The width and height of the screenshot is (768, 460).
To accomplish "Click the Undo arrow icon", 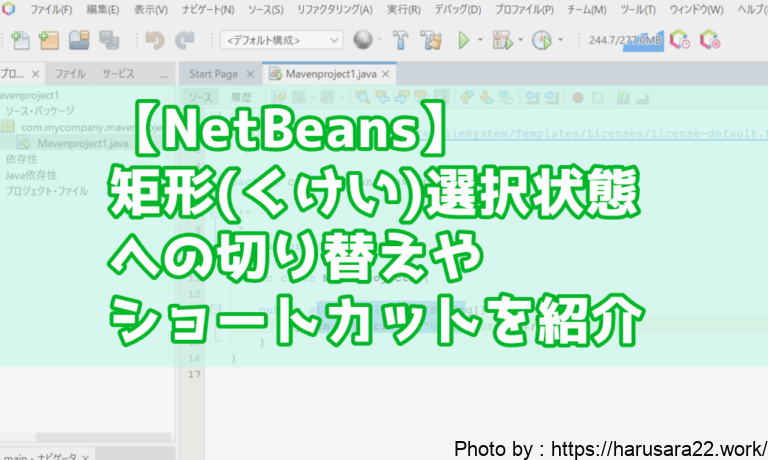I will [x=155, y=40].
